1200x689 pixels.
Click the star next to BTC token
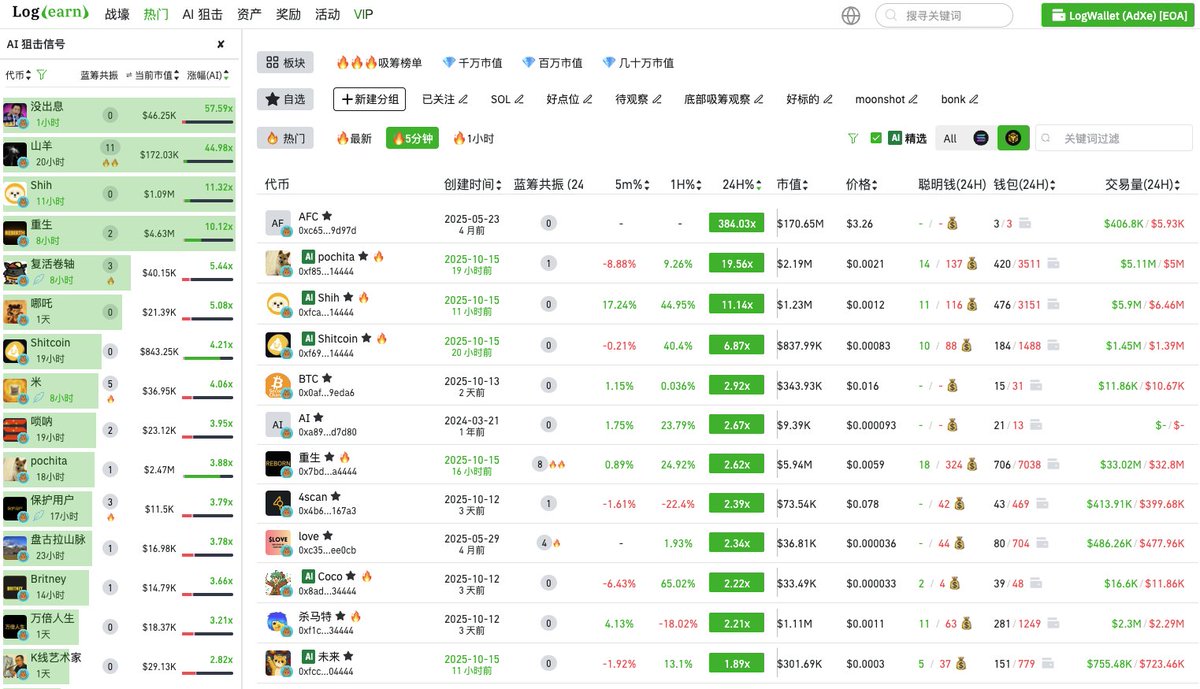tap(327, 379)
